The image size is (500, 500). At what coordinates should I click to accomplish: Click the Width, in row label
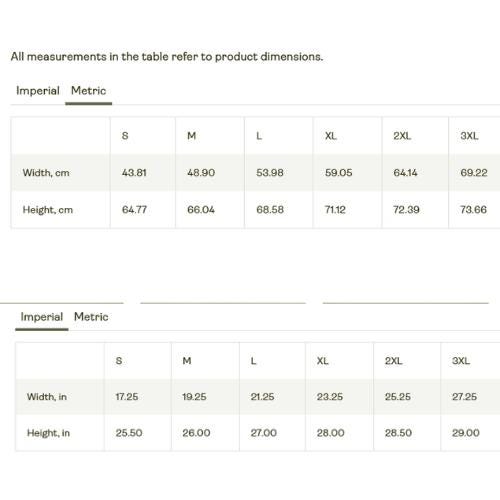point(47,397)
